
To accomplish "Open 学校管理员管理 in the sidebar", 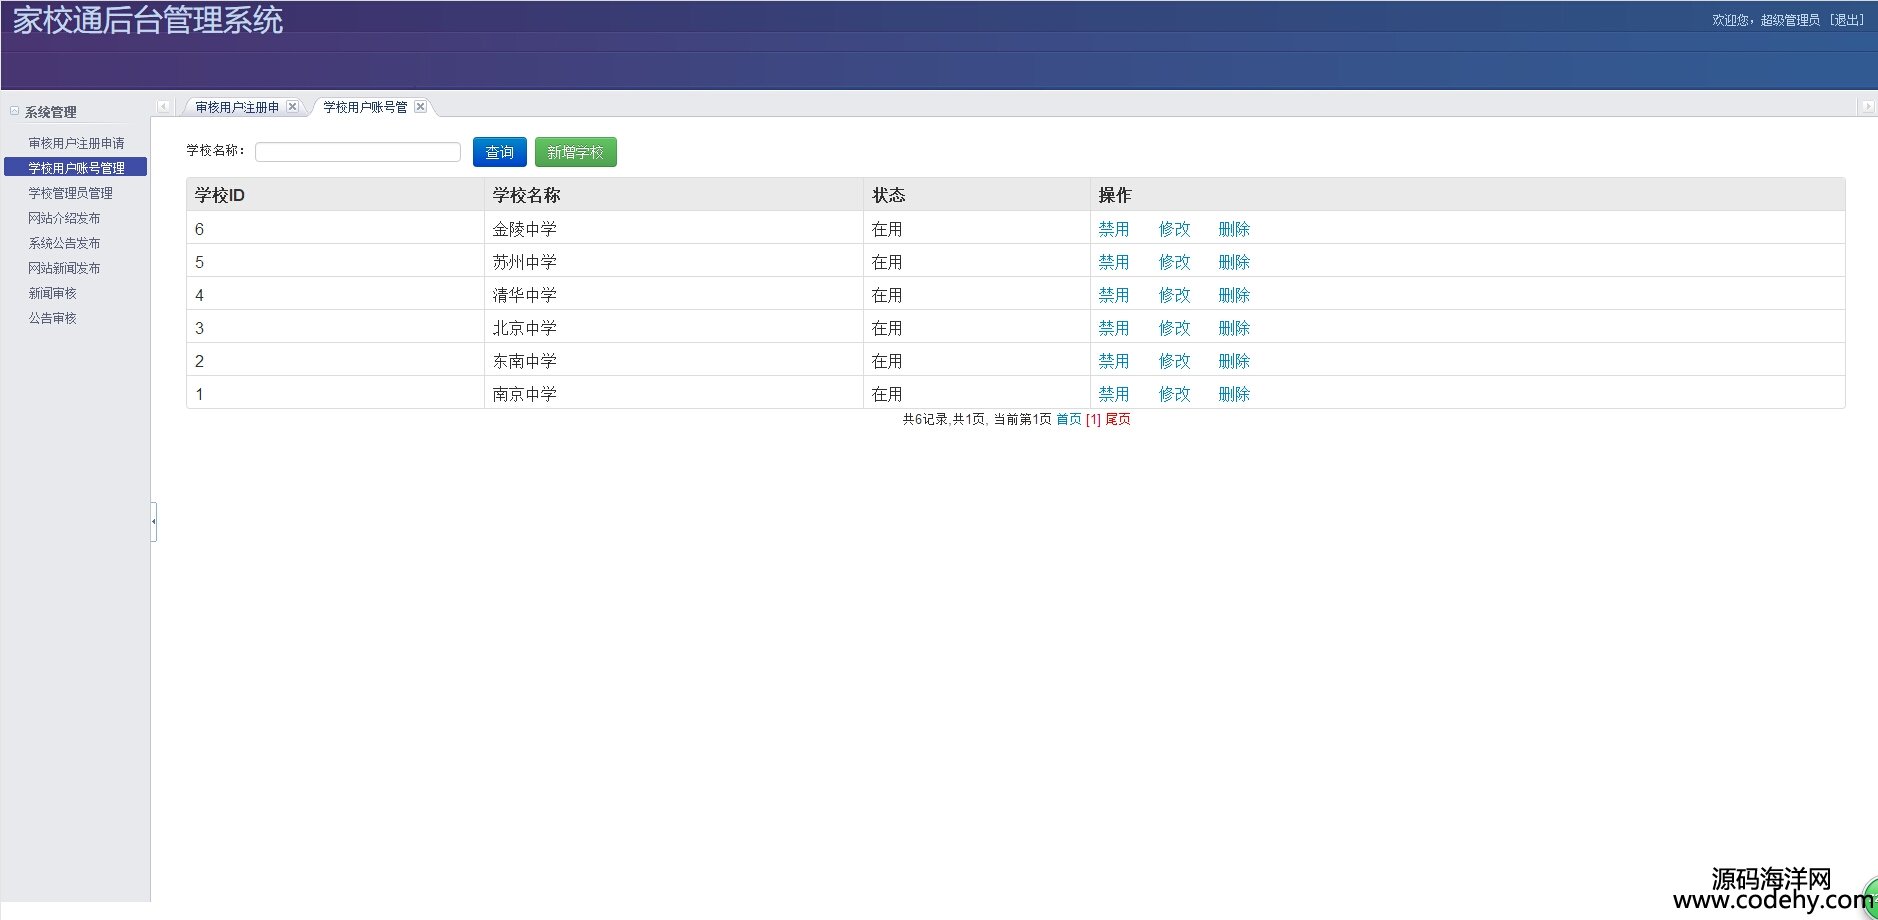I will click(70, 193).
